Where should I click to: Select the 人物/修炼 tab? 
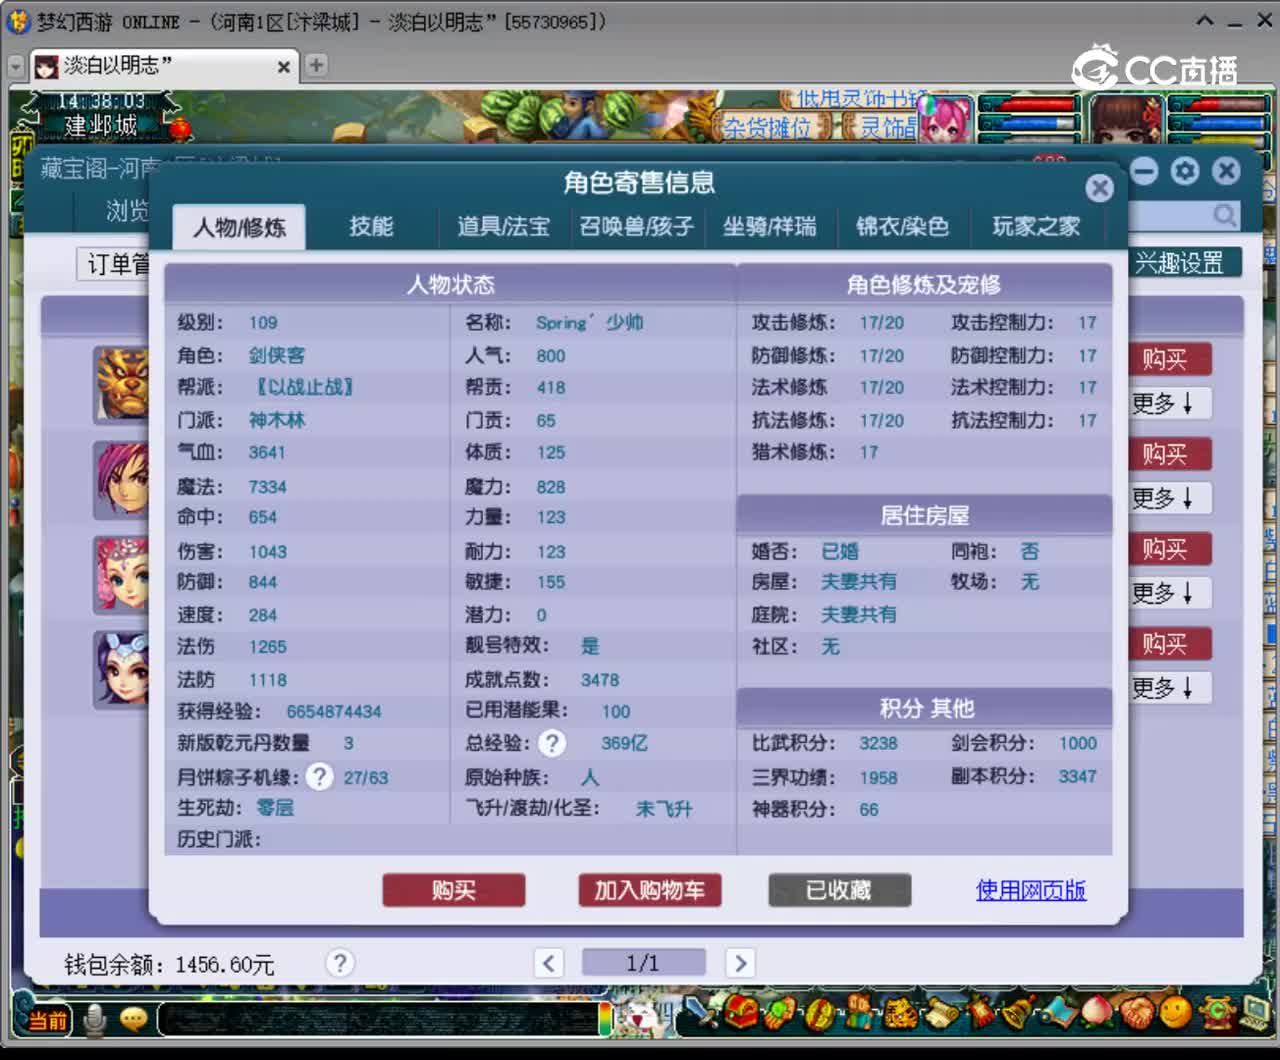click(239, 227)
